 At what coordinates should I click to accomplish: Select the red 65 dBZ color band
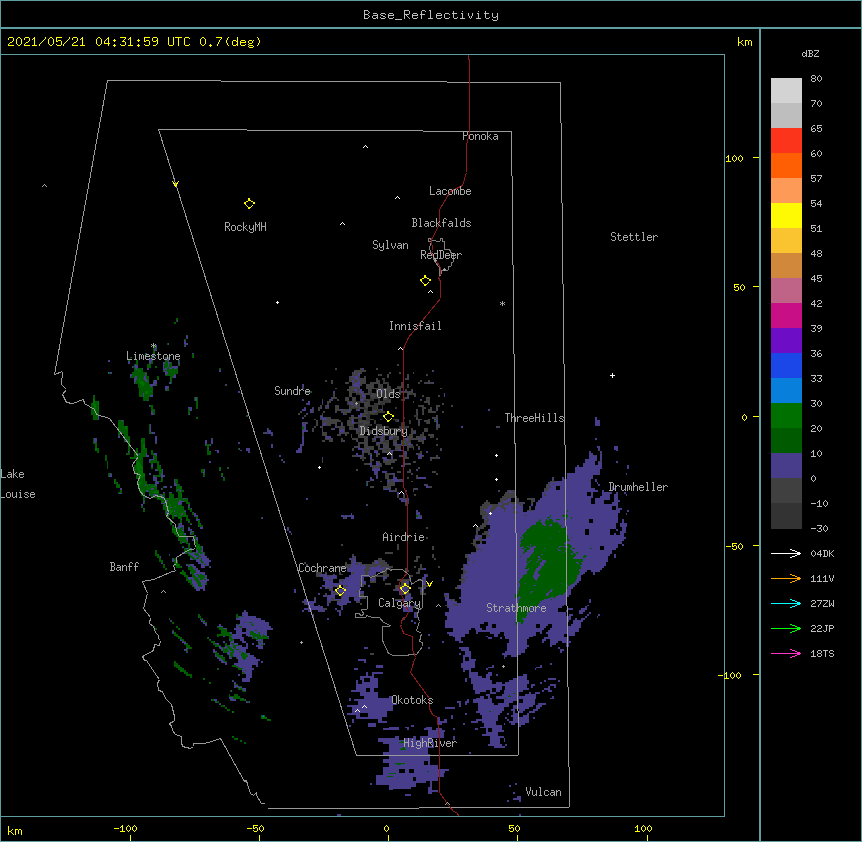coord(786,140)
